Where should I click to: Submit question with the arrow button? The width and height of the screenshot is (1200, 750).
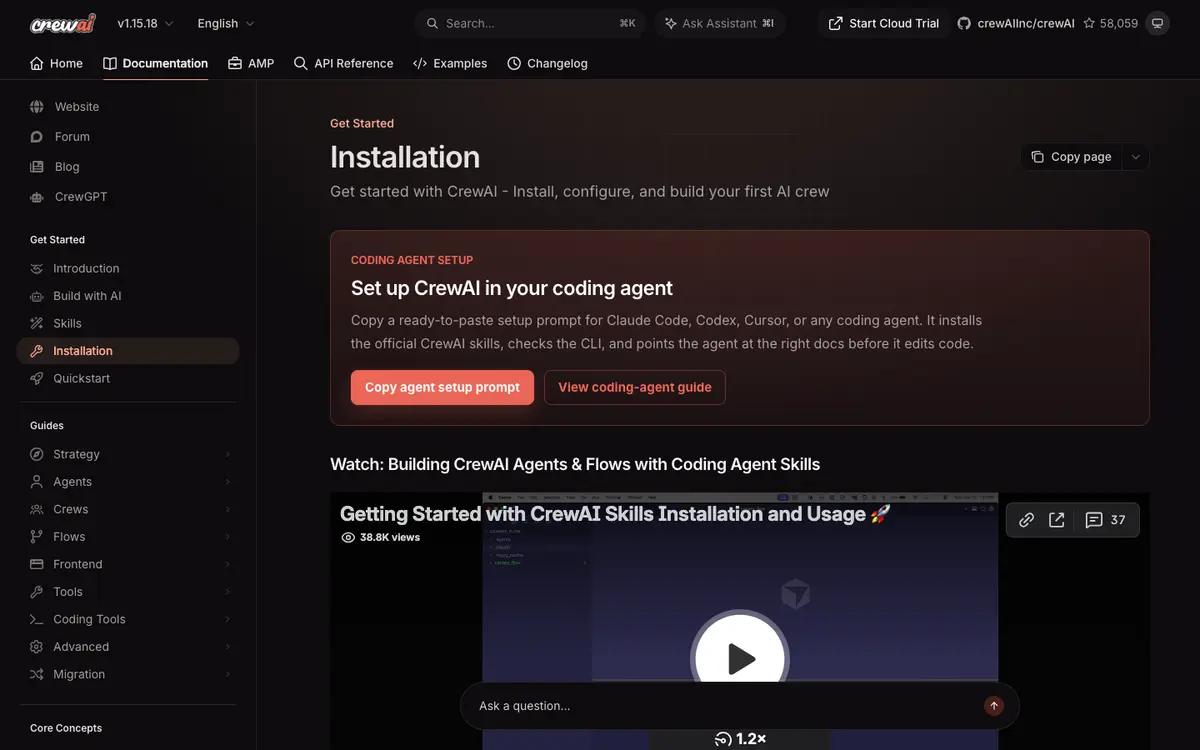[x=994, y=706]
